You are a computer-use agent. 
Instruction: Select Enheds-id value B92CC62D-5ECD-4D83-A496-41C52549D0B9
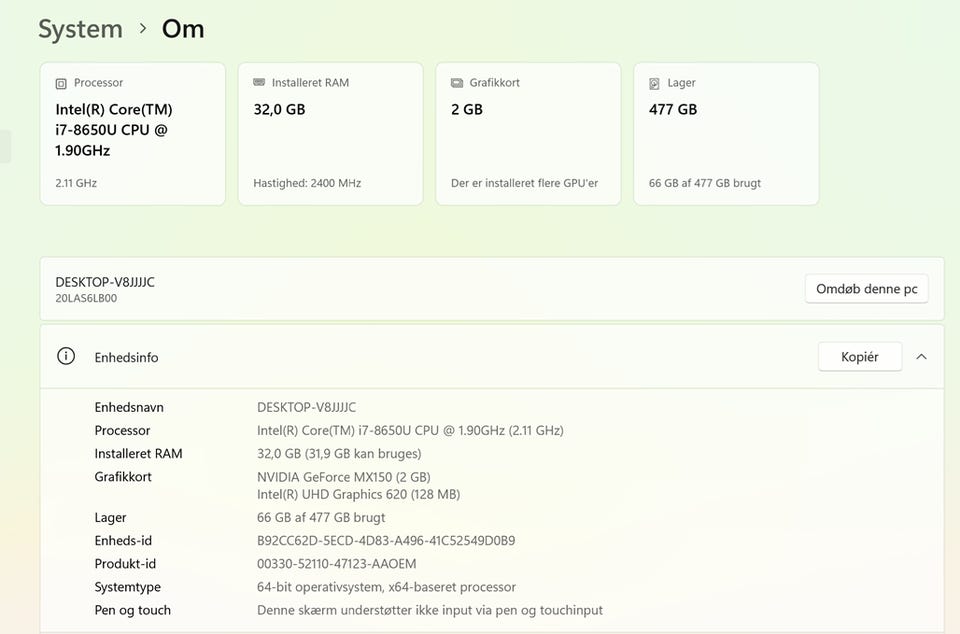386,541
